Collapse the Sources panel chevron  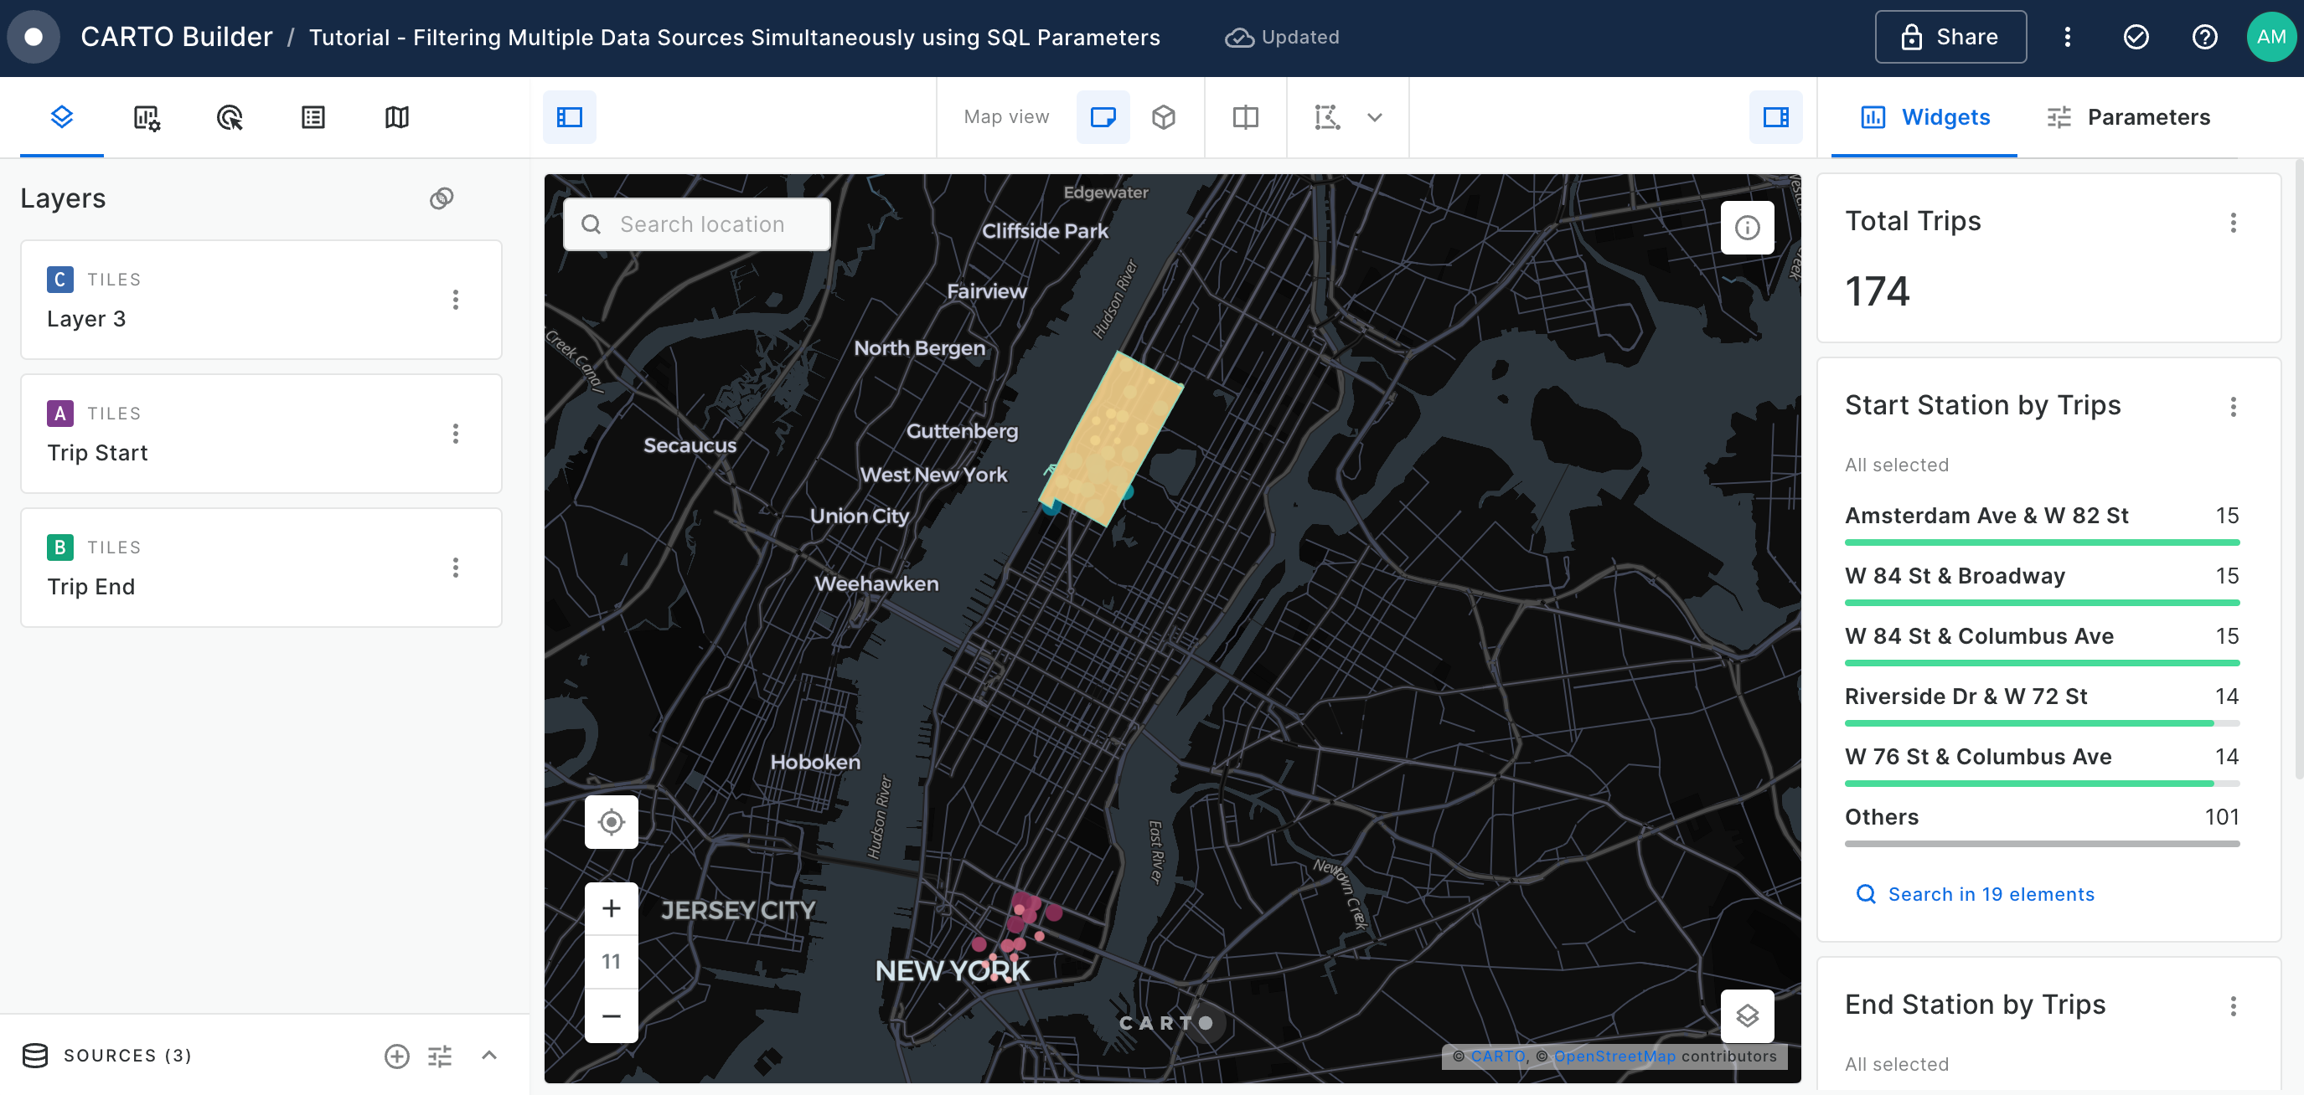pos(489,1056)
